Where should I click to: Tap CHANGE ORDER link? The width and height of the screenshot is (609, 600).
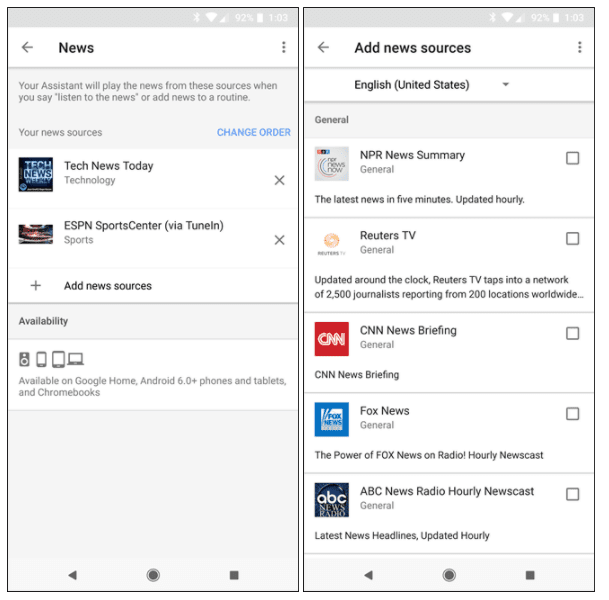[x=254, y=132]
